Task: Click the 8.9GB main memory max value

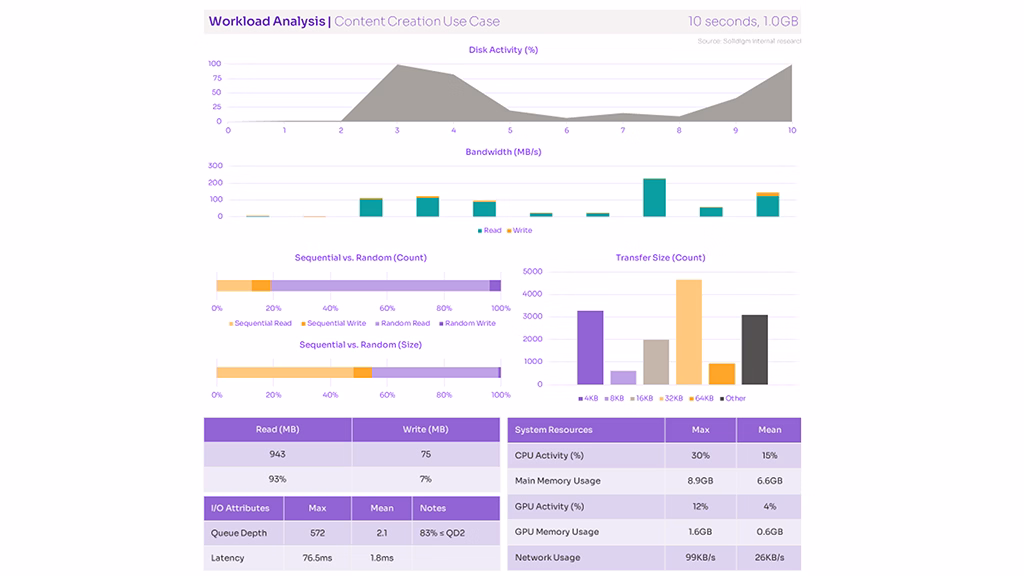Action: [700, 481]
